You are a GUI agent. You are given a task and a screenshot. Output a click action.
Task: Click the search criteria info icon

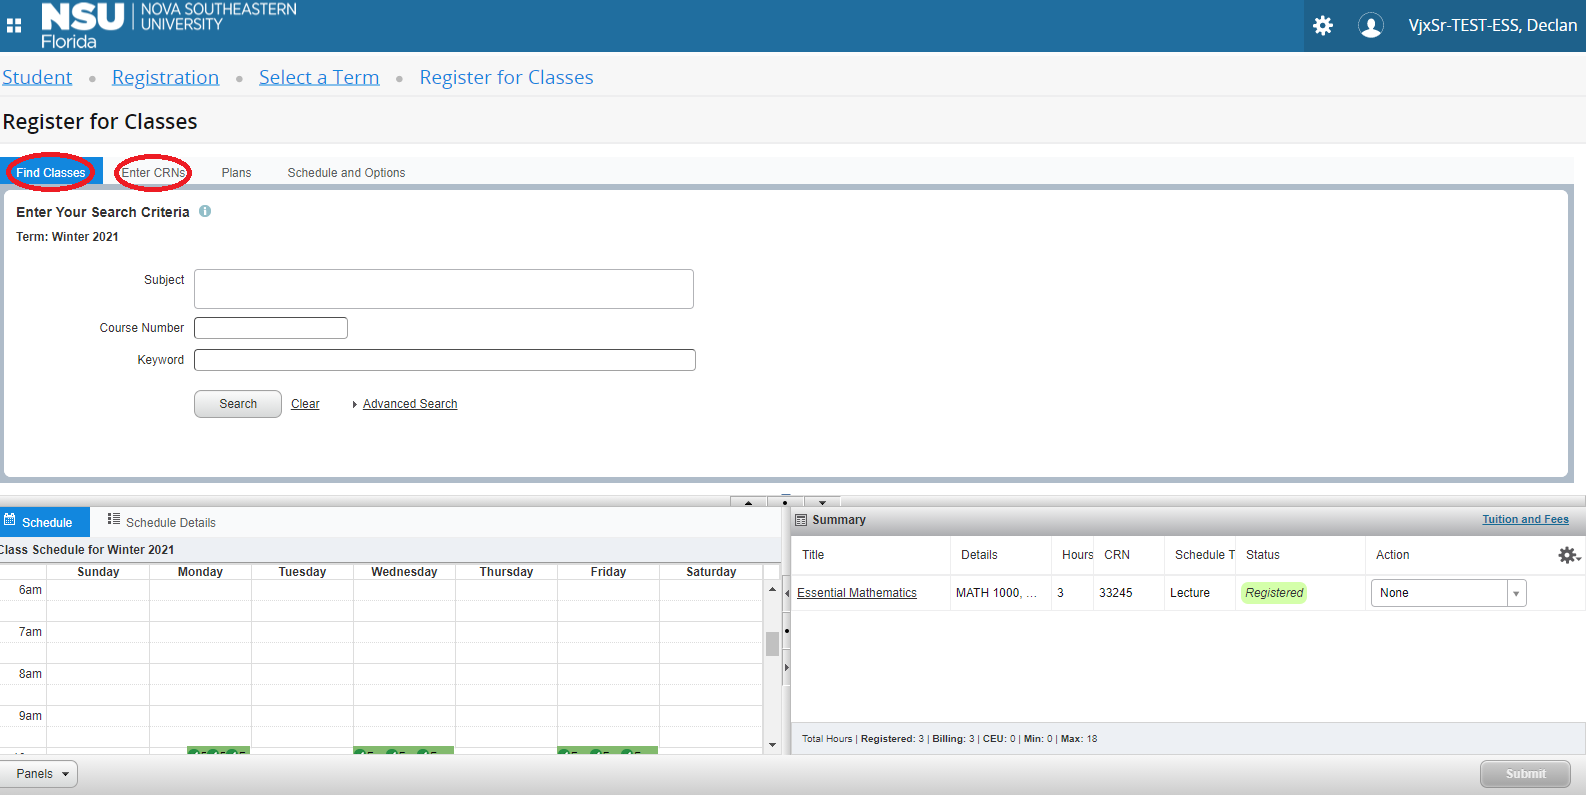pyautogui.click(x=205, y=211)
